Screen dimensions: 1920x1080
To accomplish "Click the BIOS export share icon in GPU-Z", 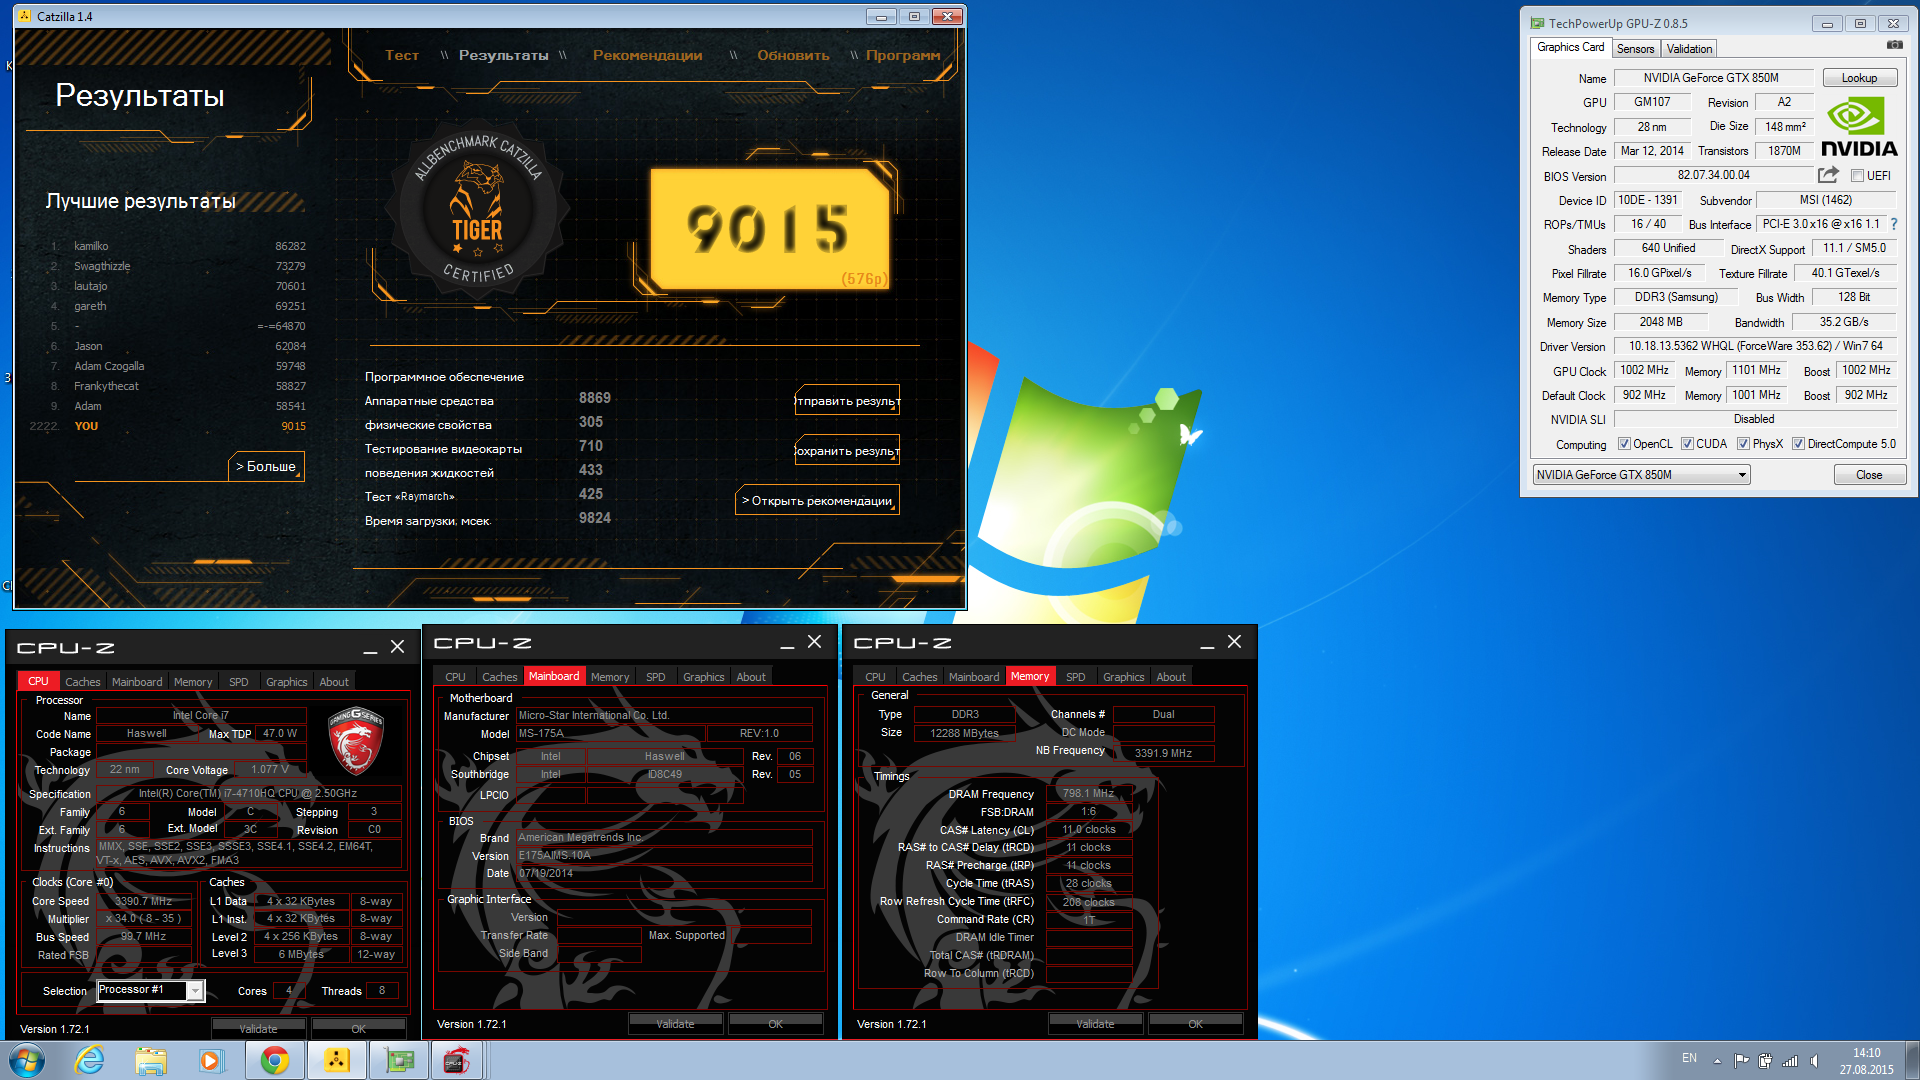I will (1828, 175).
